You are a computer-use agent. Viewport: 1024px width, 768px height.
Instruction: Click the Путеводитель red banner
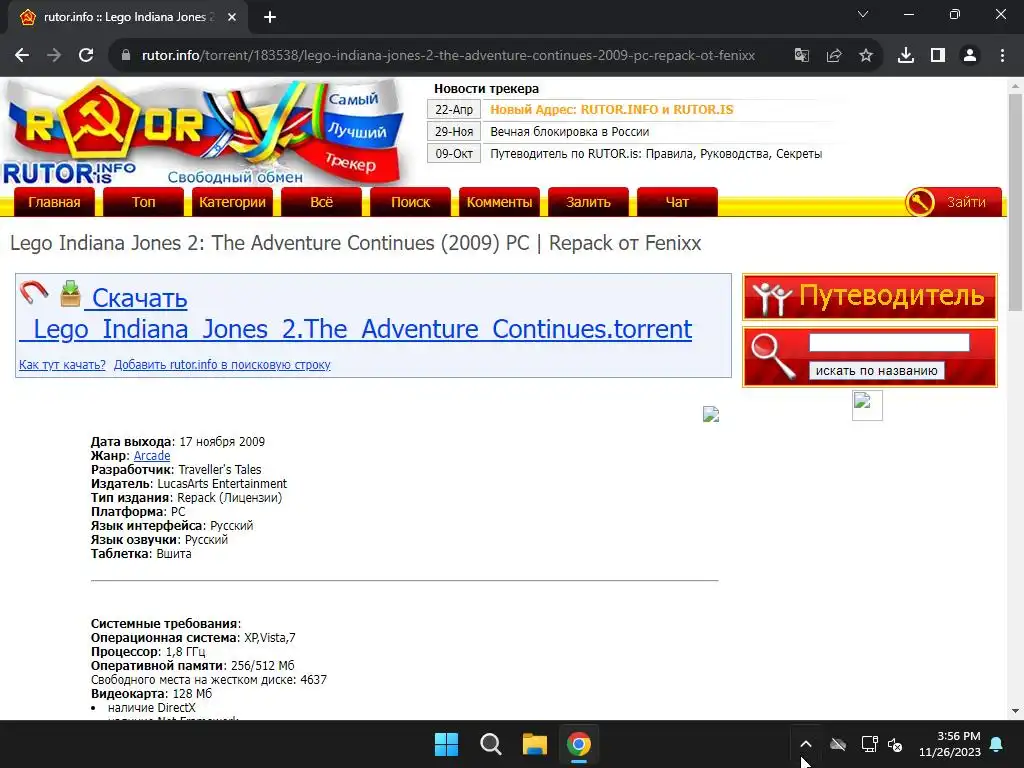click(870, 296)
